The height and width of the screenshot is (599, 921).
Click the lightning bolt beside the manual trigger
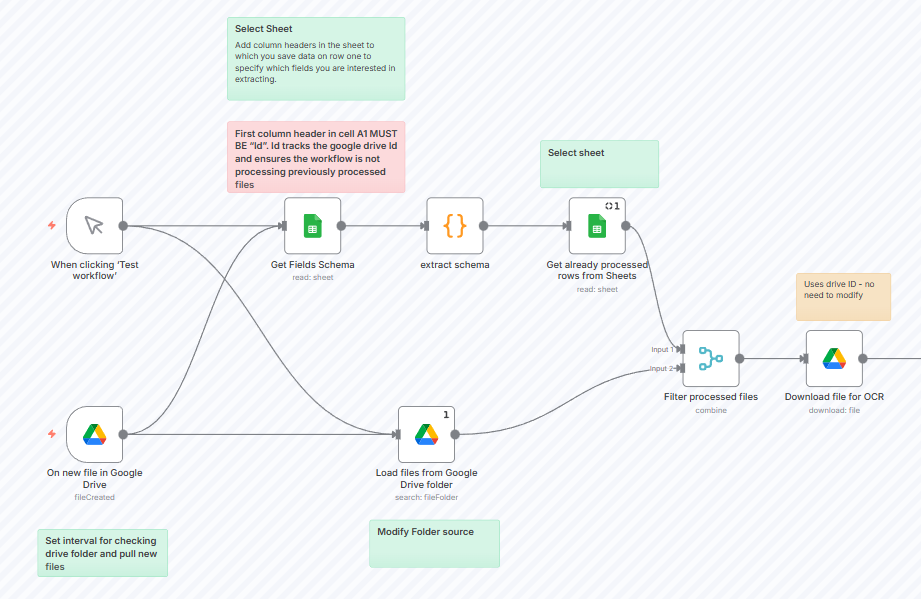click(51, 226)
